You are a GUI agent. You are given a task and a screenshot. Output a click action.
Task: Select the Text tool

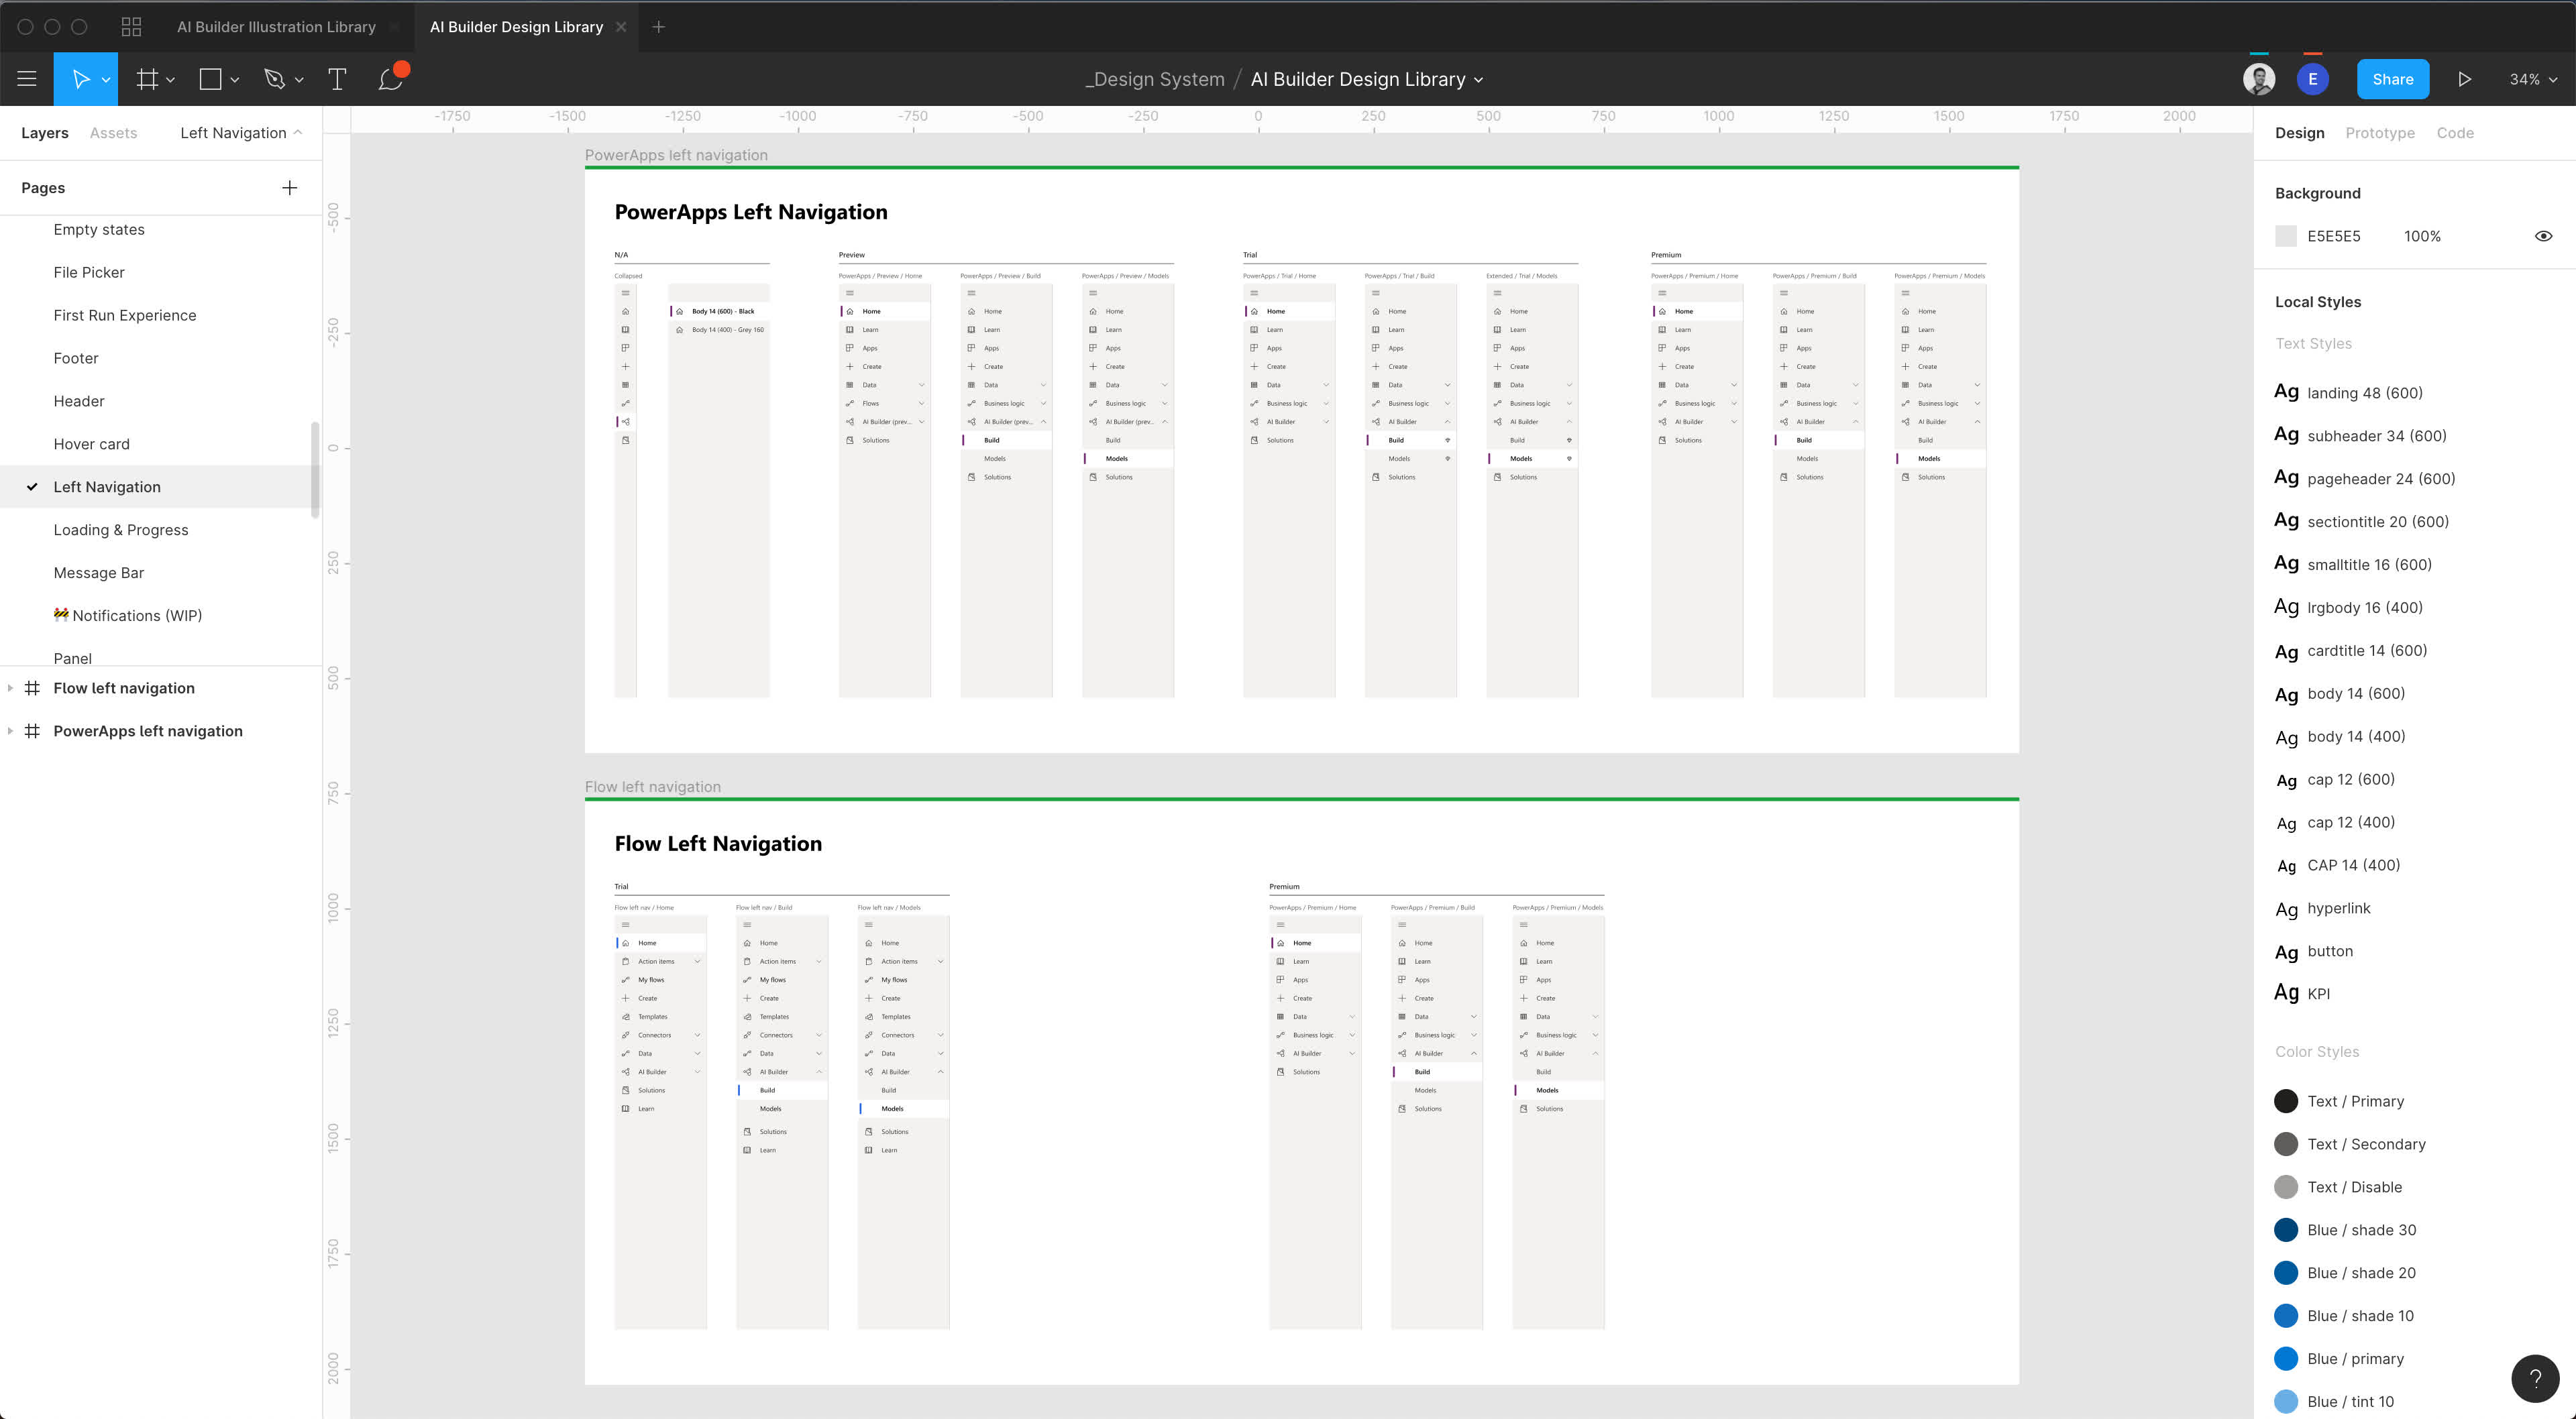pos(337,79)
